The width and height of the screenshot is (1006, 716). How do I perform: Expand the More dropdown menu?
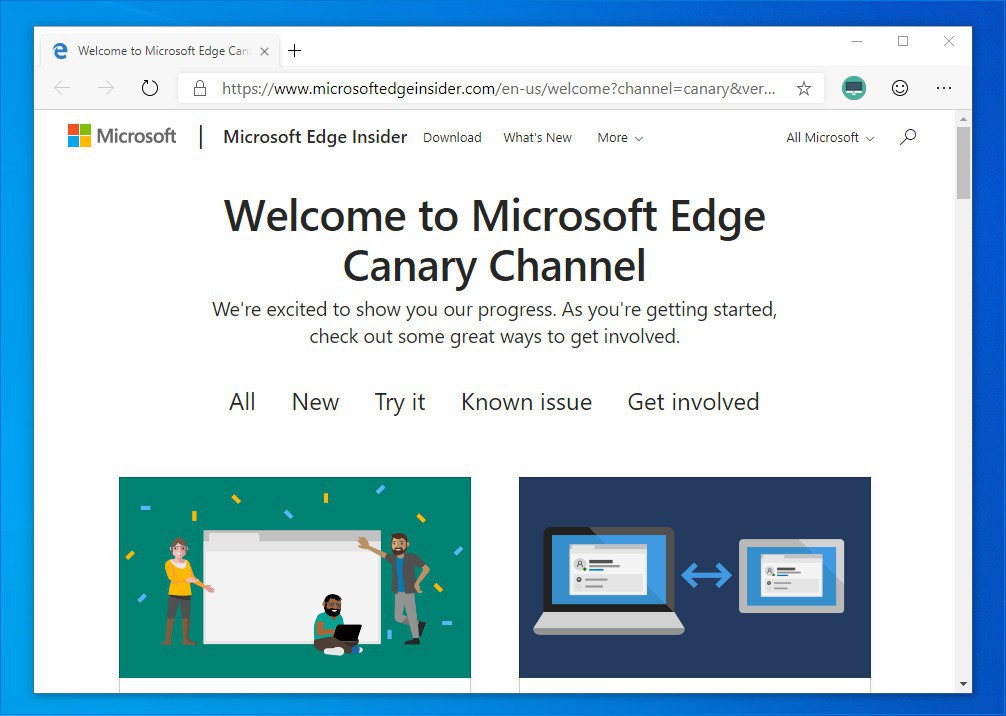point(620,138)
